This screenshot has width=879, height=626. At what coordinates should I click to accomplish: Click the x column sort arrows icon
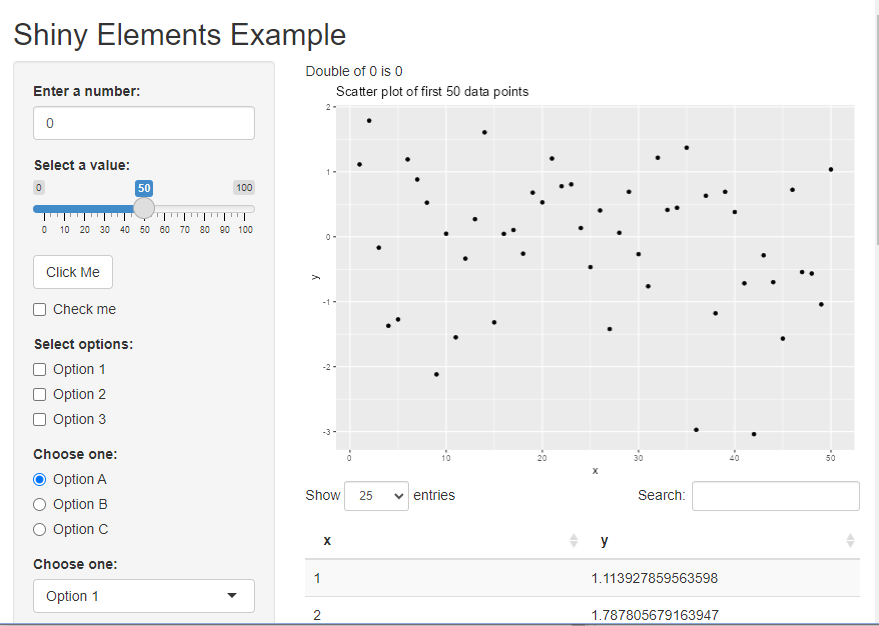tap(573, 541)
